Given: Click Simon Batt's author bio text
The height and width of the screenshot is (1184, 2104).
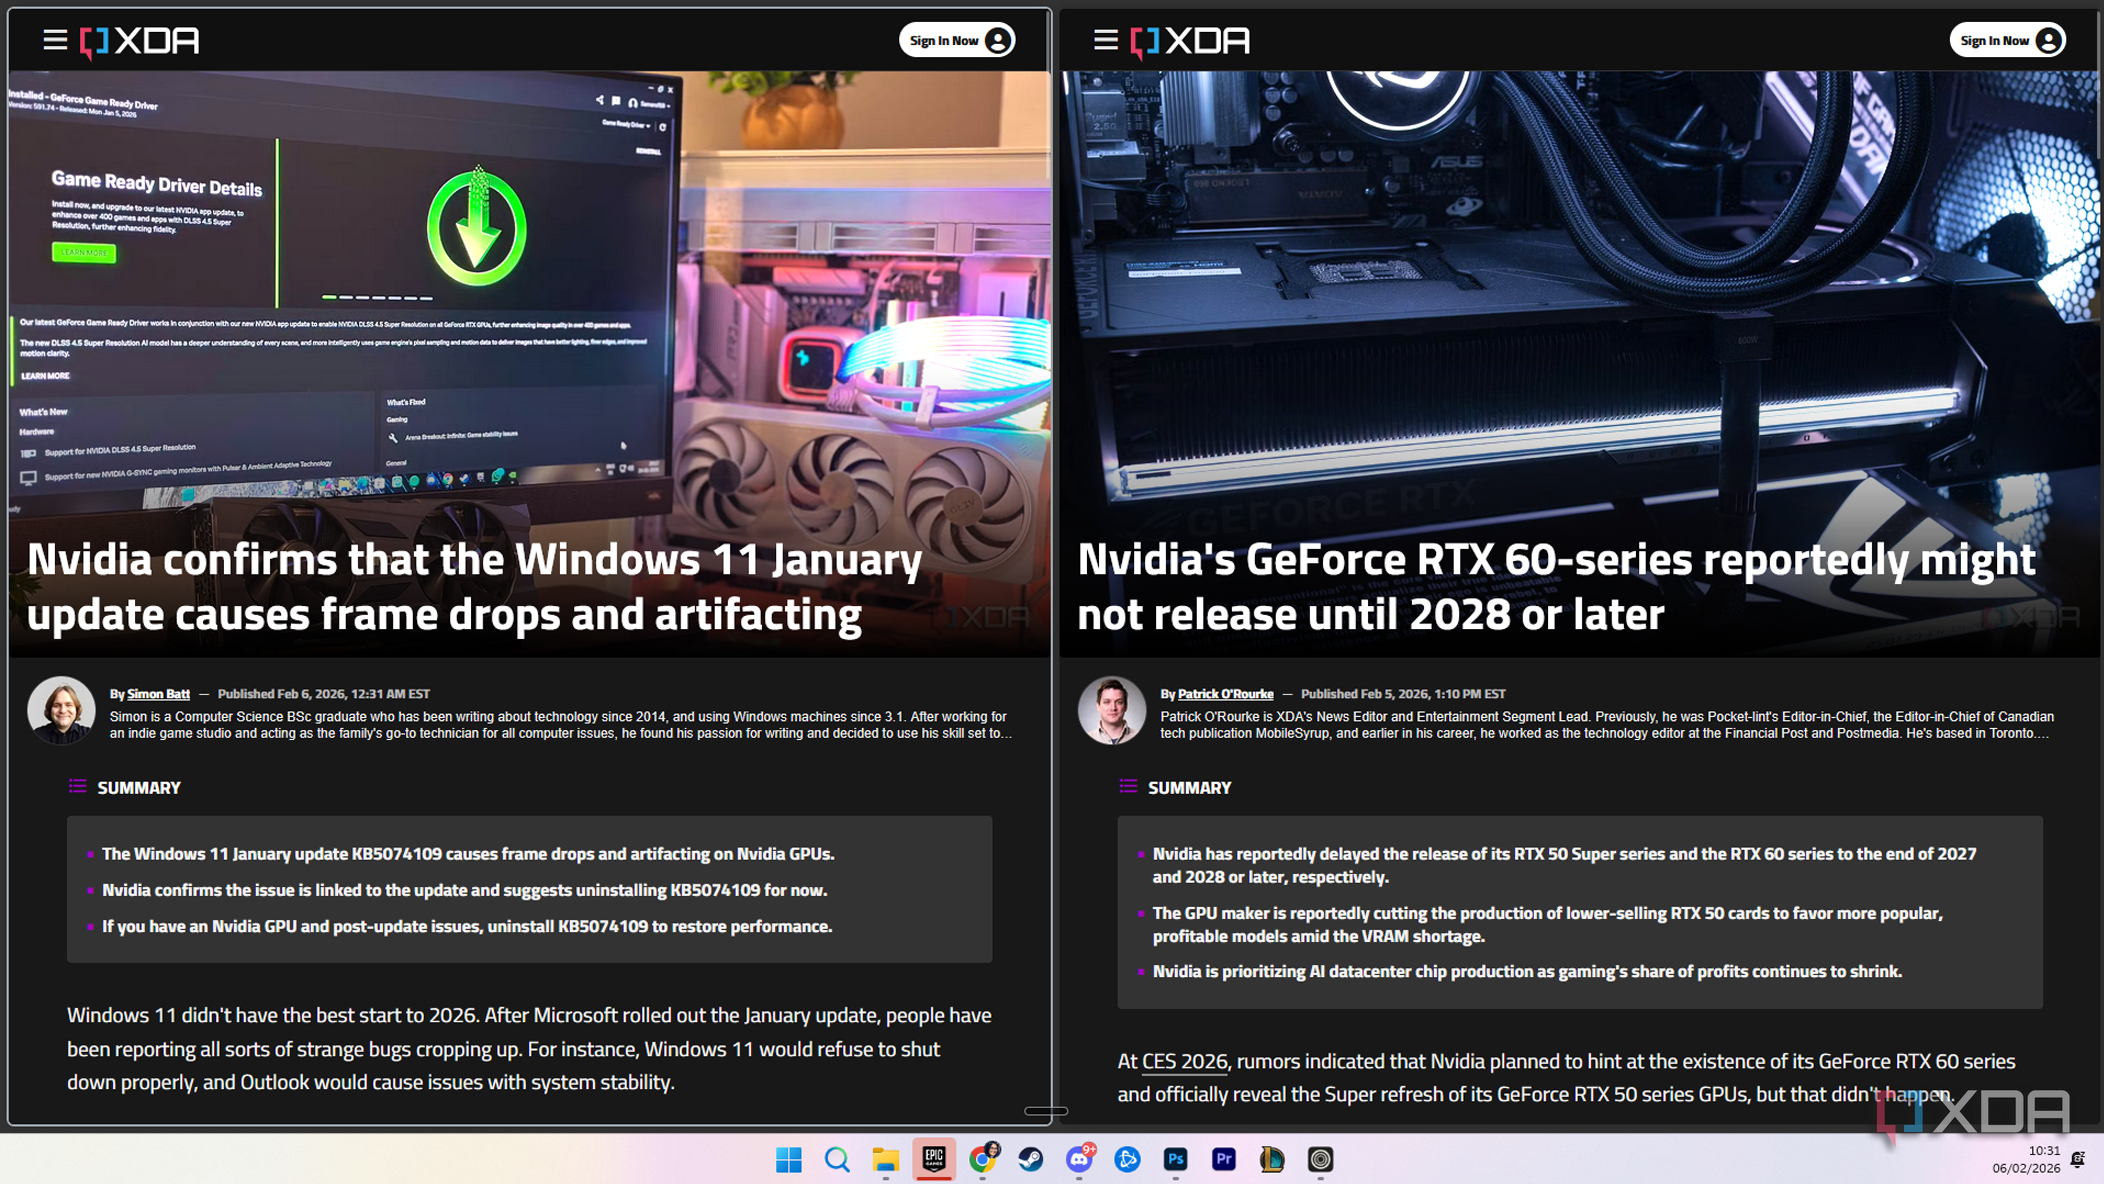Looking at the screenshot, I should click(560, 725).
